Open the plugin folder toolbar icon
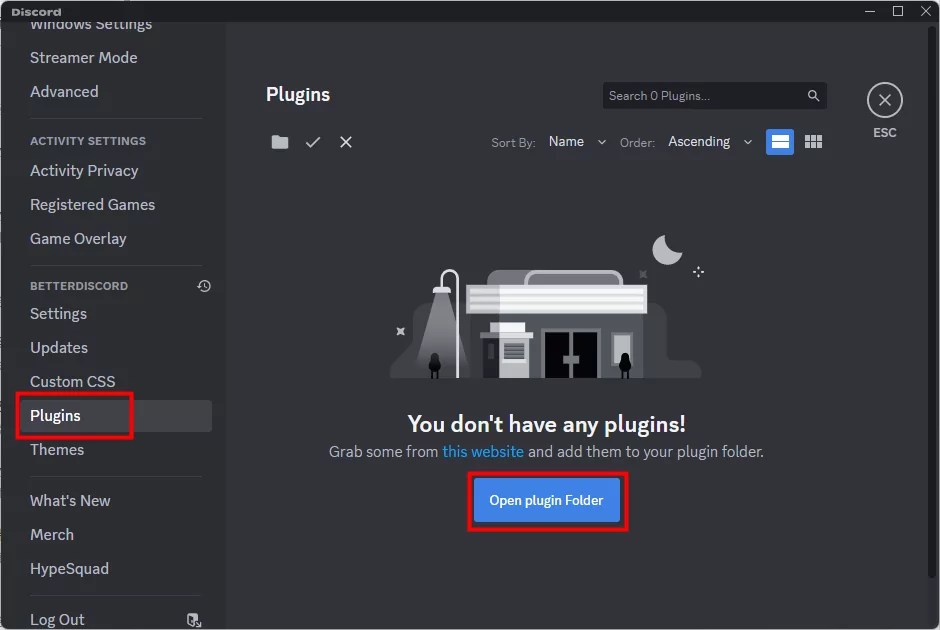Image resolution: width=940 pixels, height=630 pixels. [279, 142]
